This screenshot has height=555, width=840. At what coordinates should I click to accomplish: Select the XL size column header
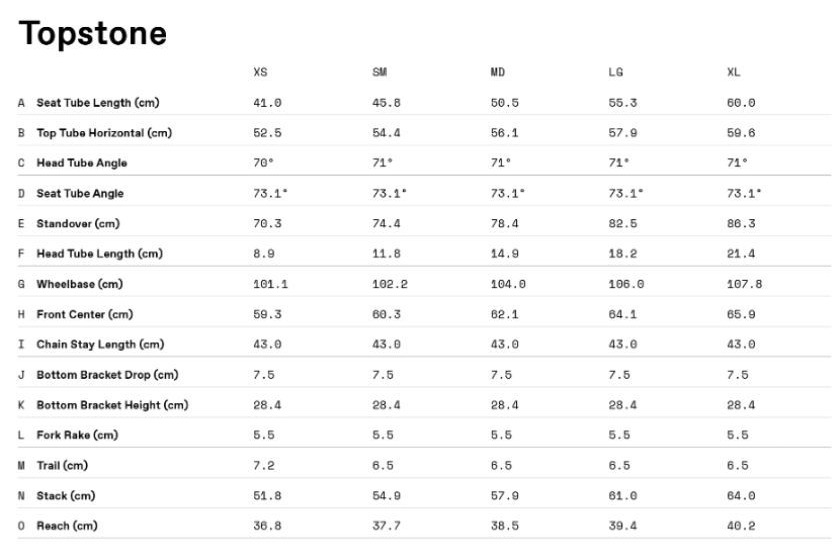pyautogui.click(x=733, y=72)
